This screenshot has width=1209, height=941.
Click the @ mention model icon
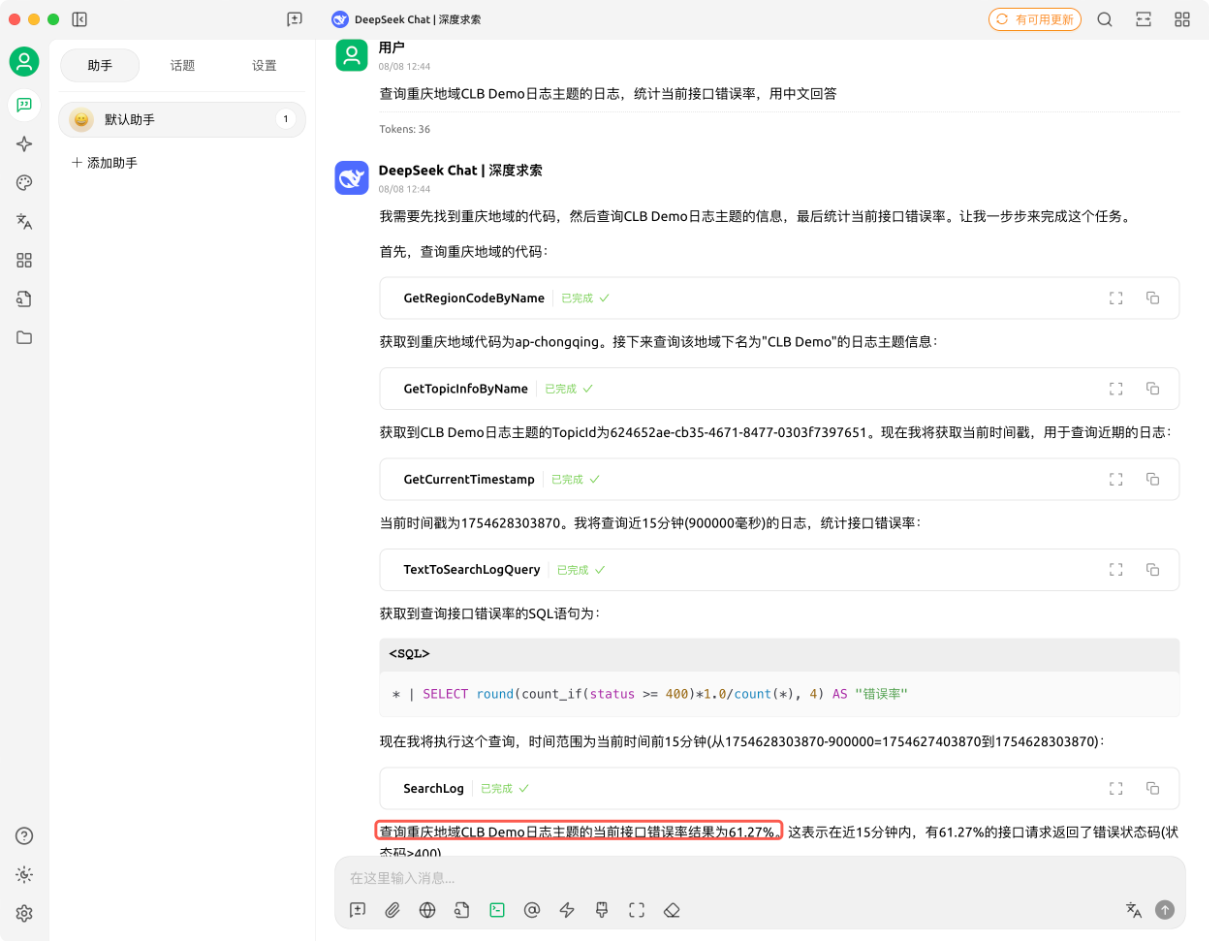coord(532,910)
